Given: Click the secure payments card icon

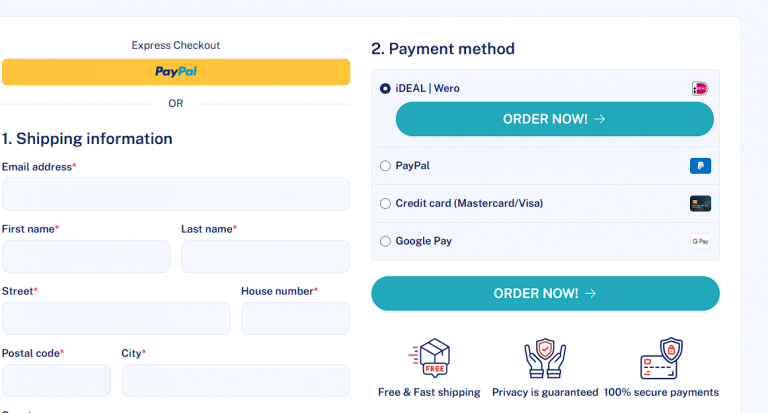Looking at the screenshot, I should (x=660, y=358).
